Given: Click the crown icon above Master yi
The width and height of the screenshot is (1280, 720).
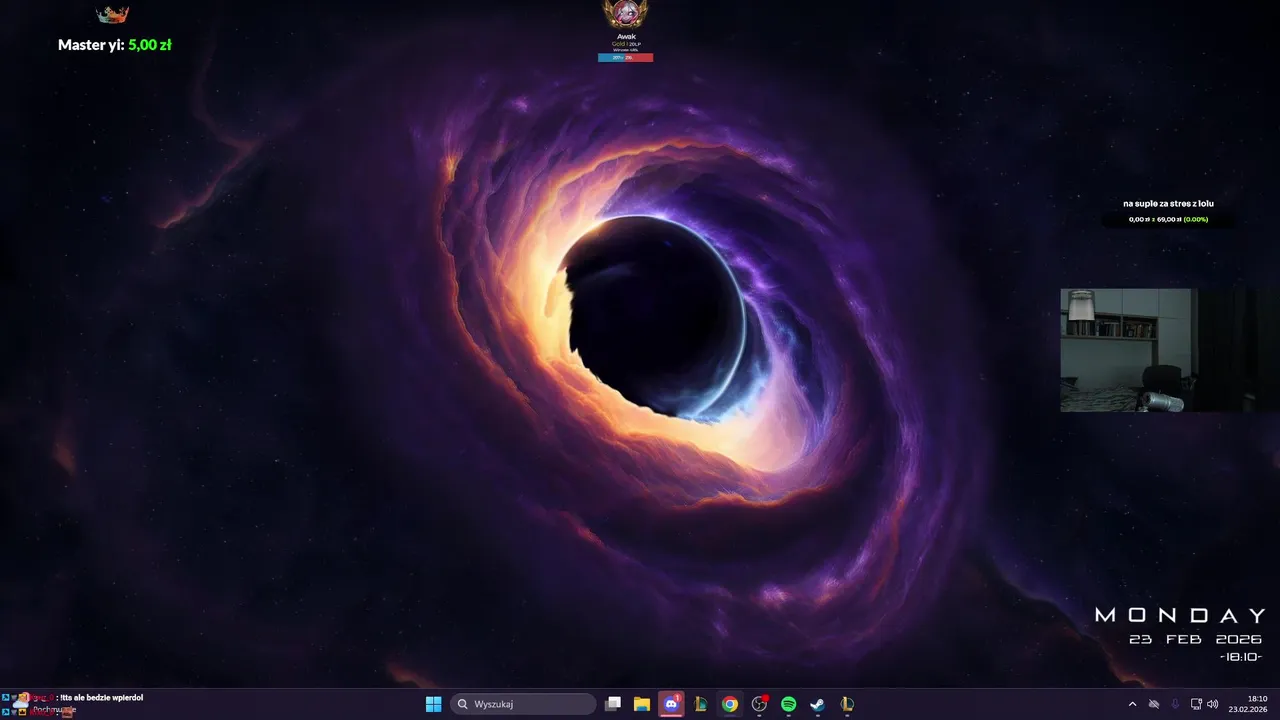Looking at the screenshot, I should (112, 15).
